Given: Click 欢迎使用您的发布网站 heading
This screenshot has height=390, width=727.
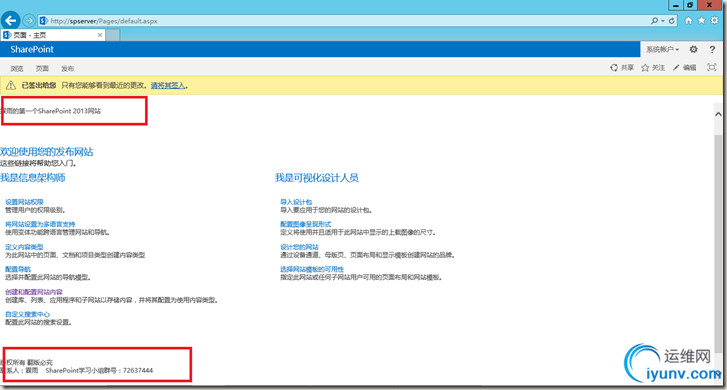Looking at the screenshot, I should [x=46, y=152].
